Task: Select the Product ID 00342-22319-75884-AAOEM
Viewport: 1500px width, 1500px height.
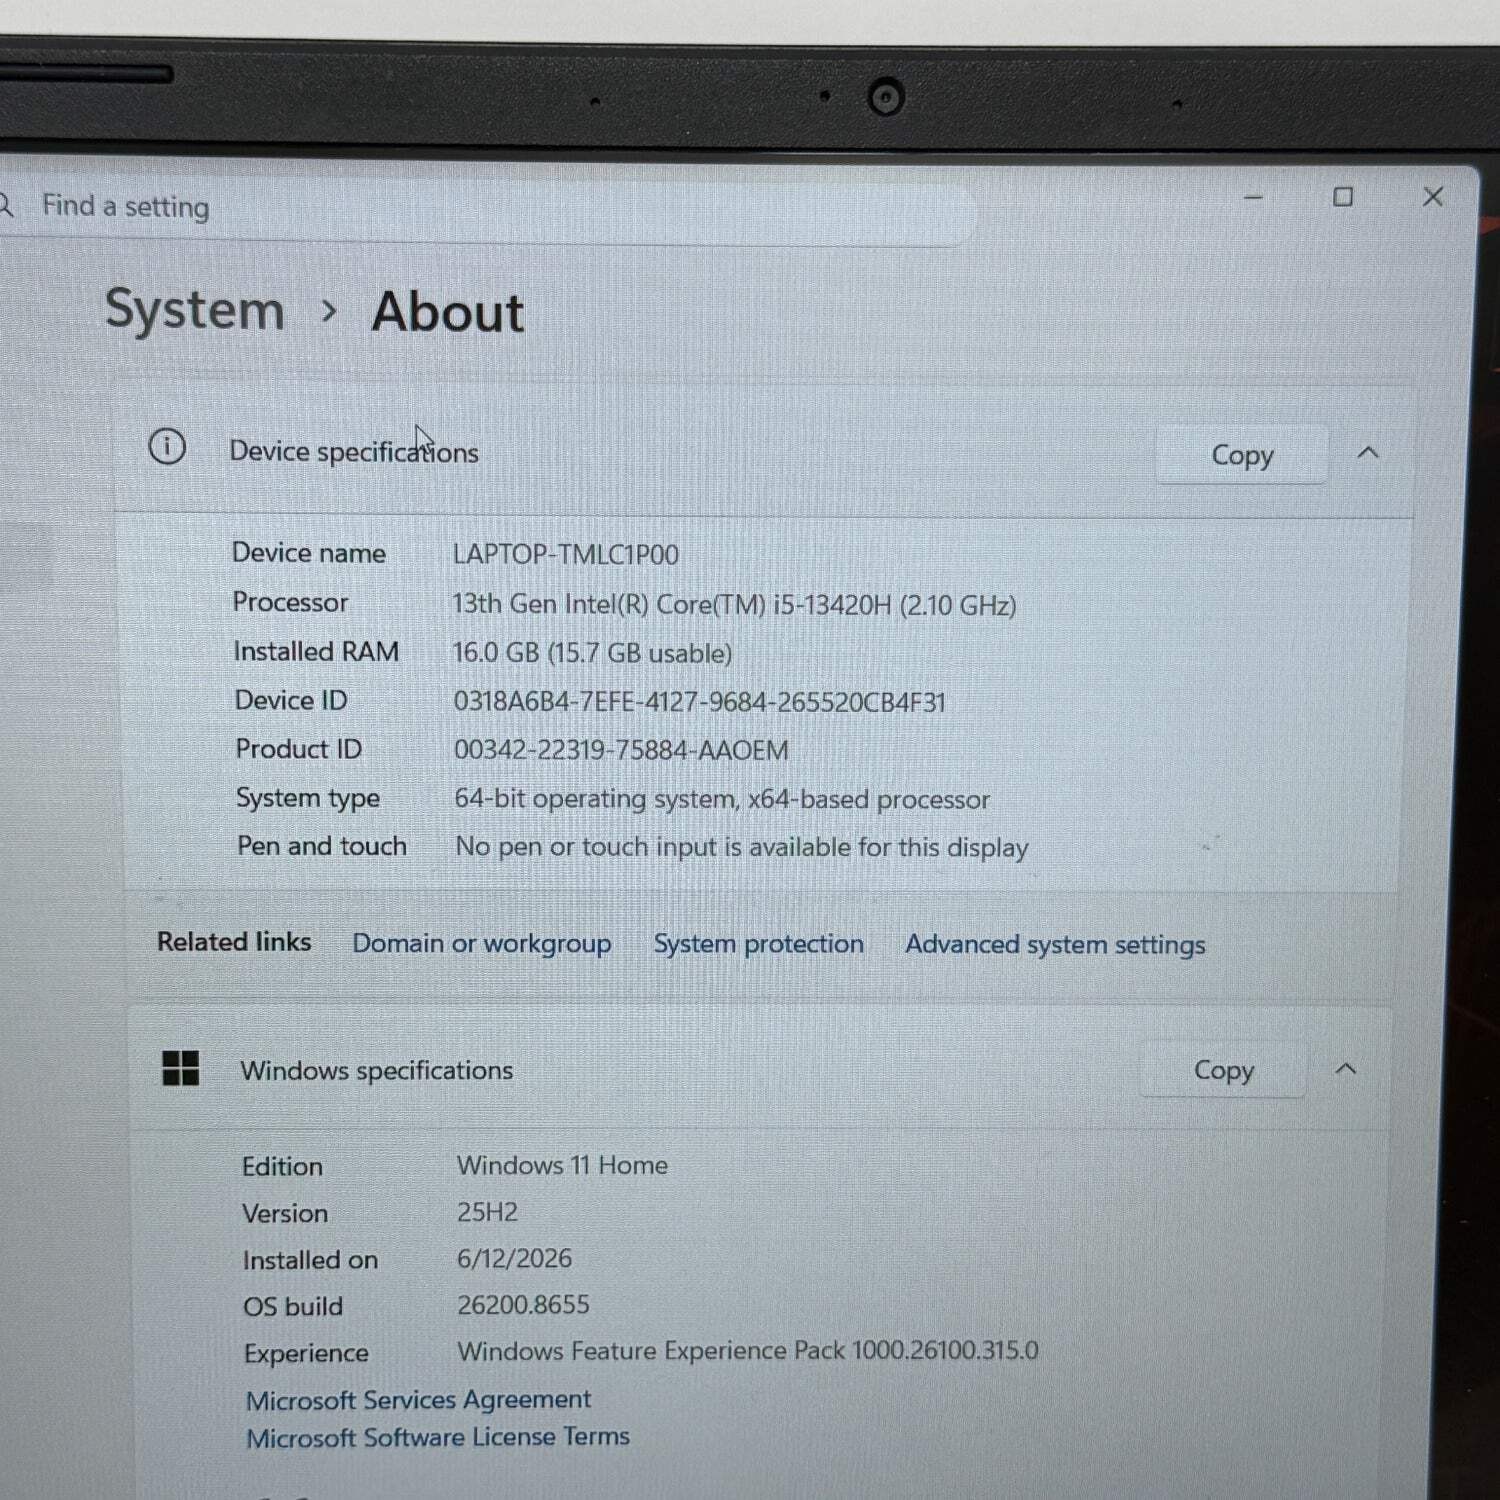Action: coord(621,750)
